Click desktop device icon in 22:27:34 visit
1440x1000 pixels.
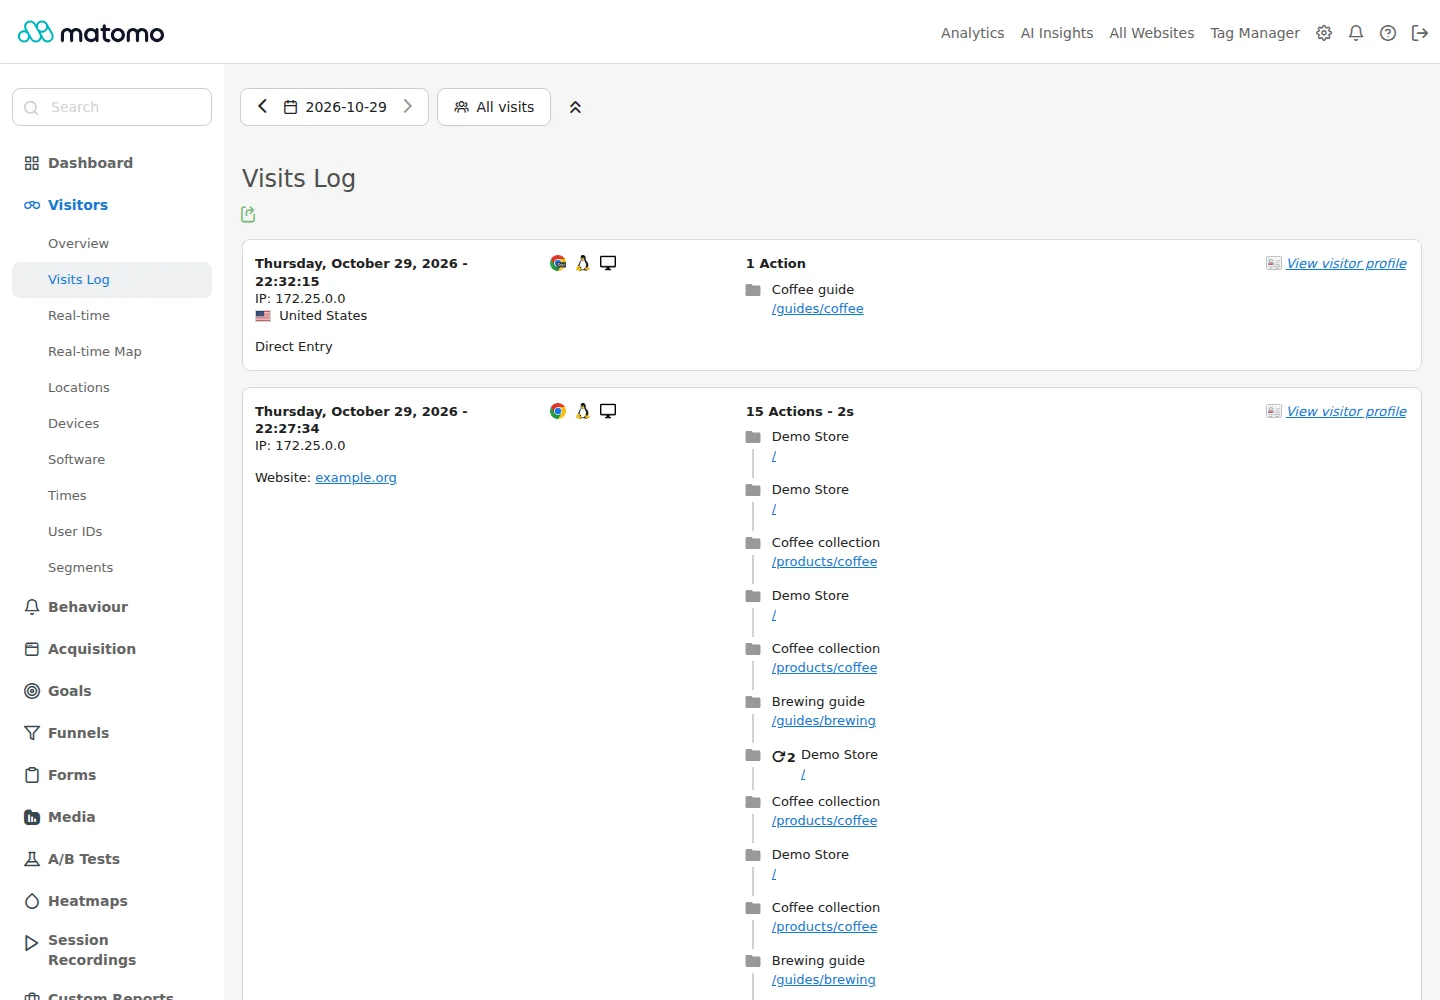[608, 411]
